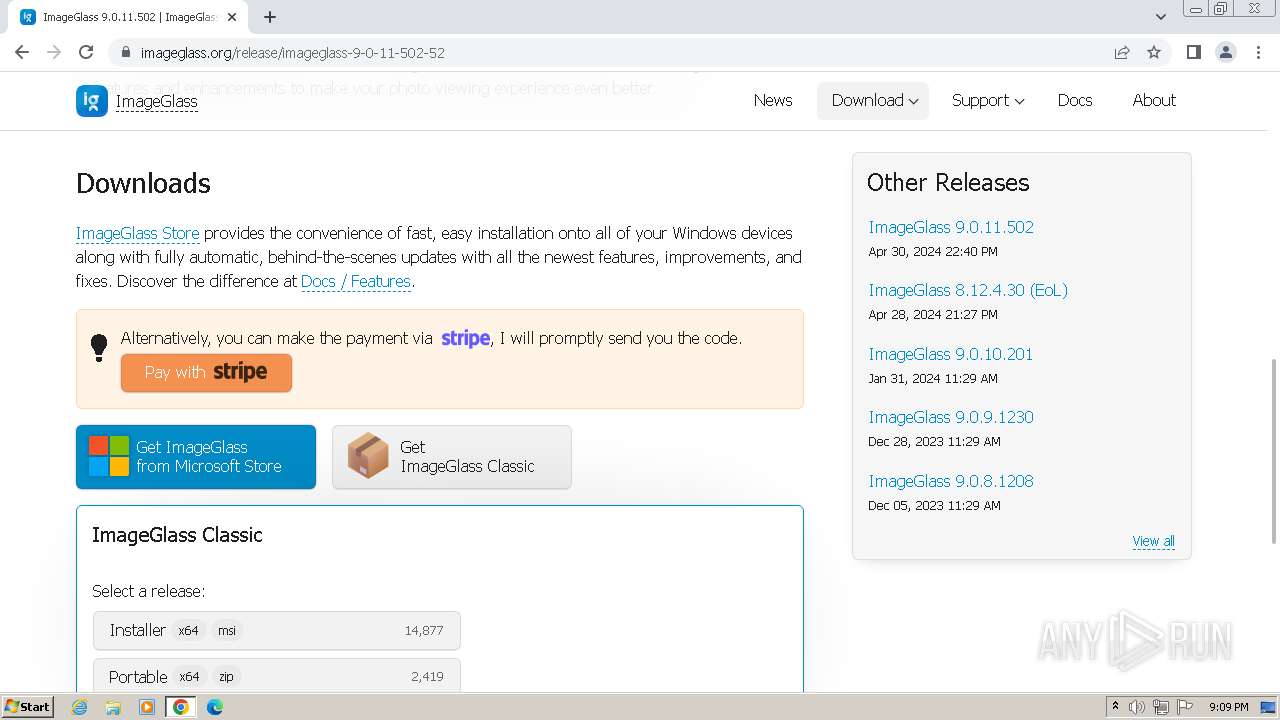Open ImageGlass 8.12.4.30 (EoL) release link
Screen dimensions: 1280x720
tap(968, 290)
